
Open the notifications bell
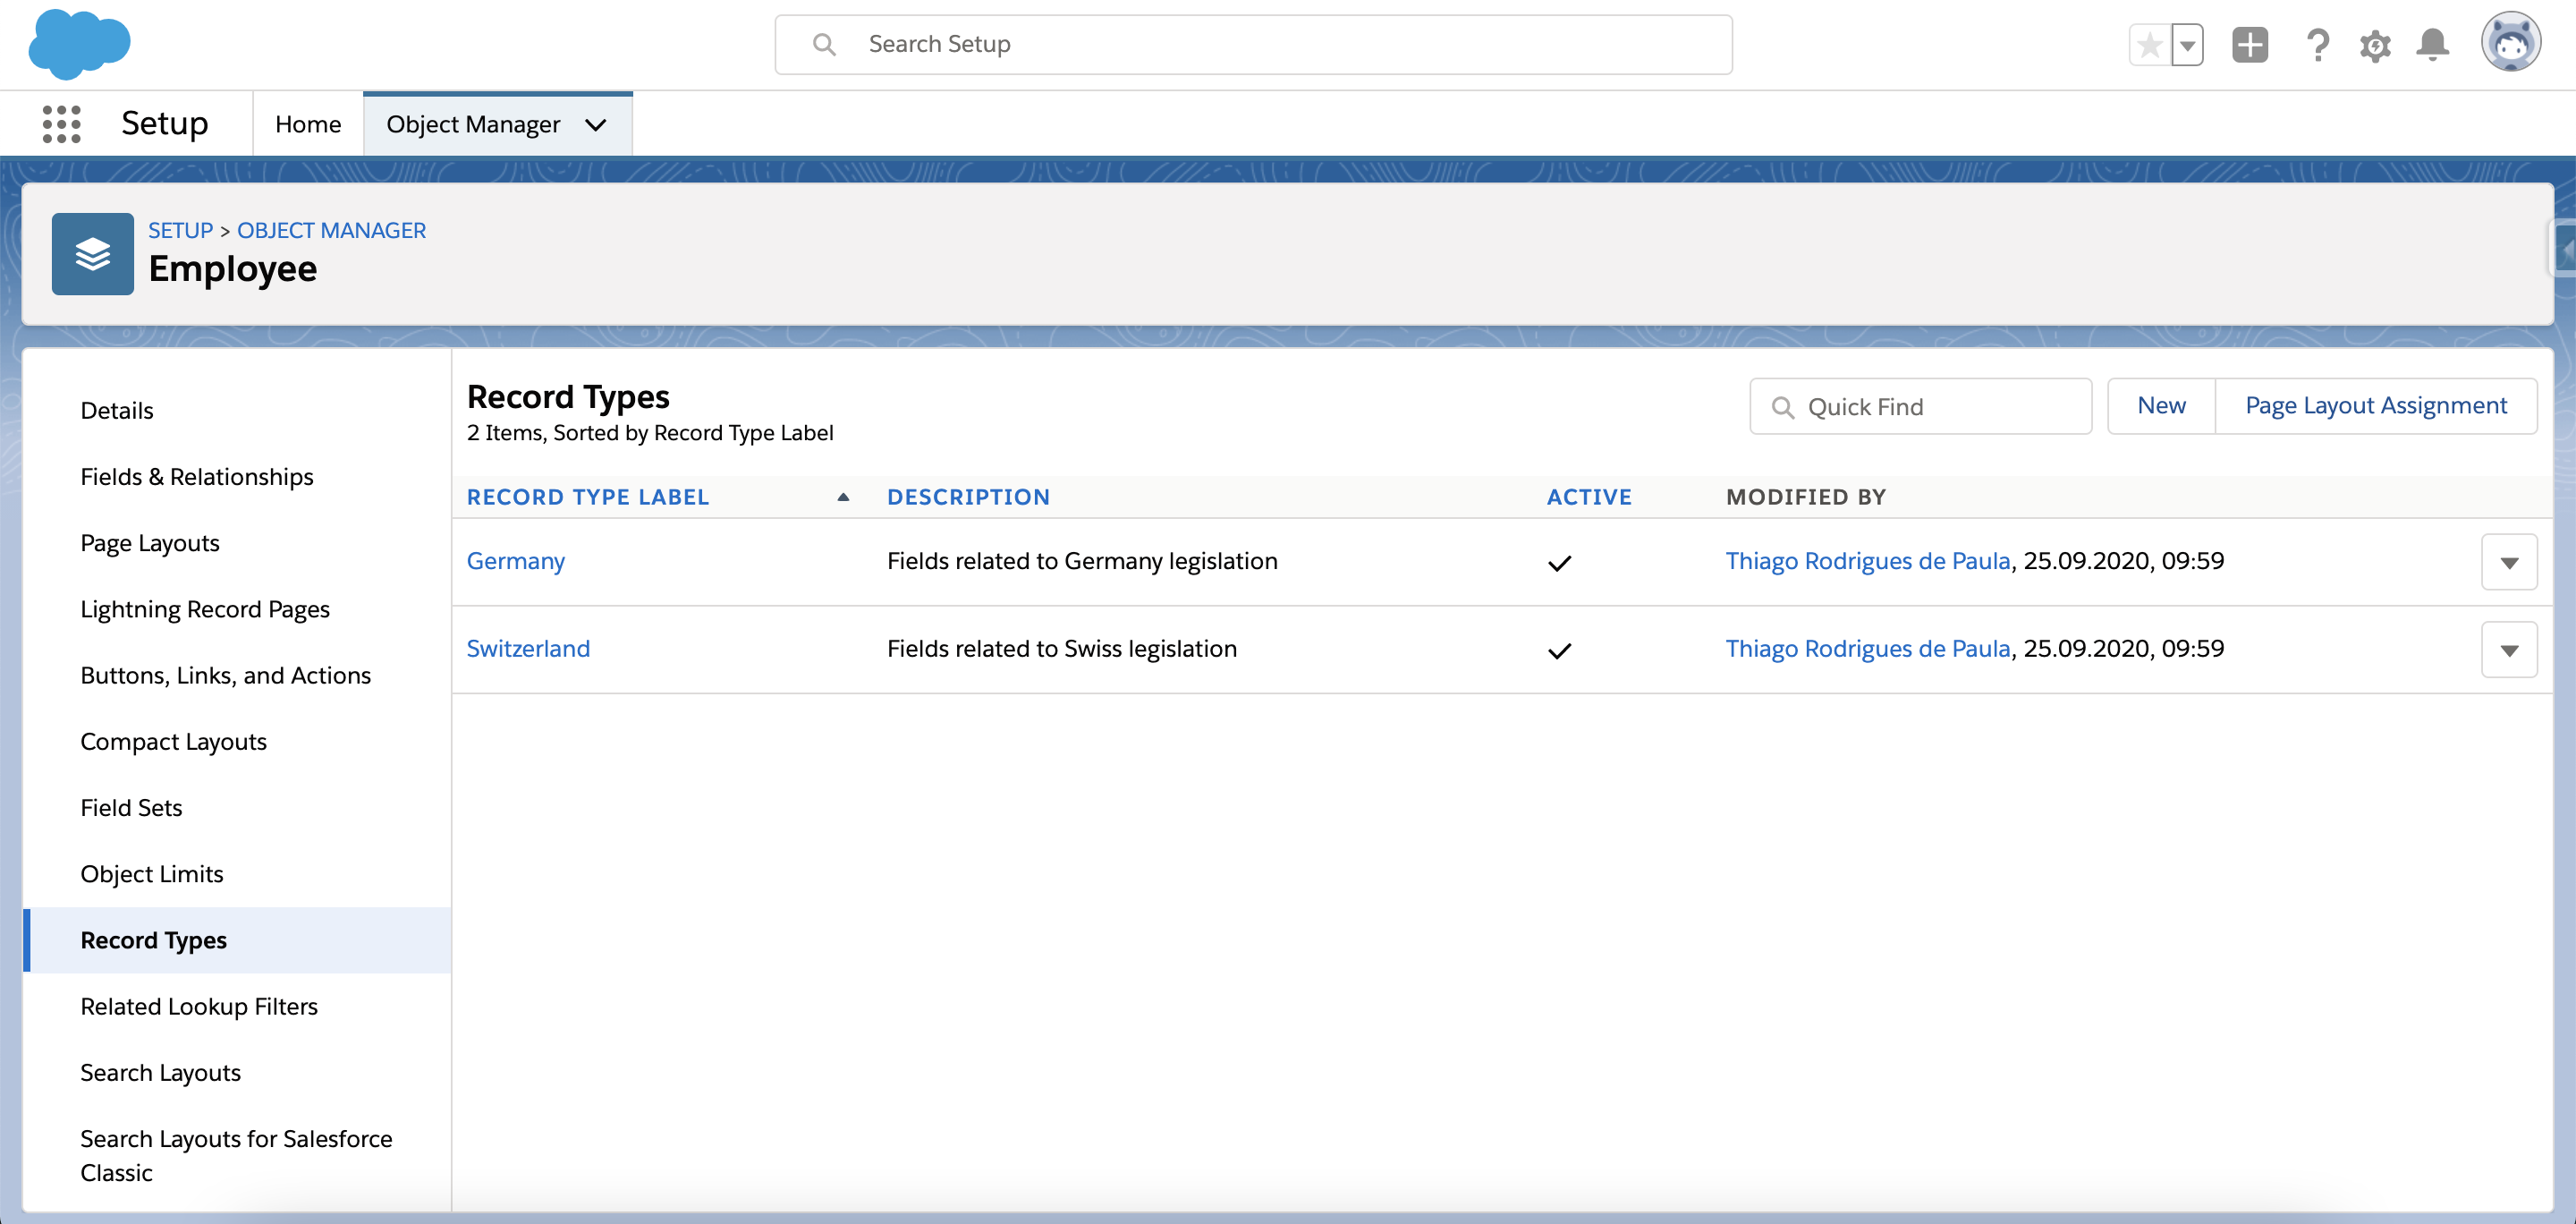click(x=2432, y=45)
